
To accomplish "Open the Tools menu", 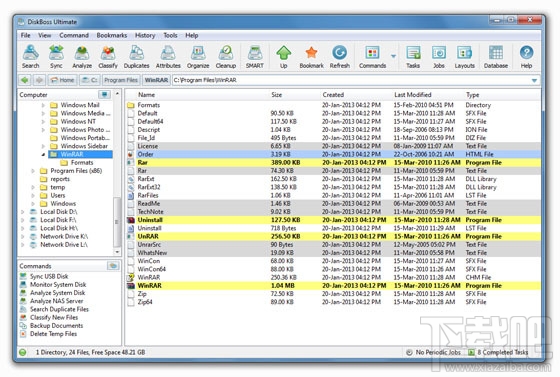I will click(x=170, y=35).
